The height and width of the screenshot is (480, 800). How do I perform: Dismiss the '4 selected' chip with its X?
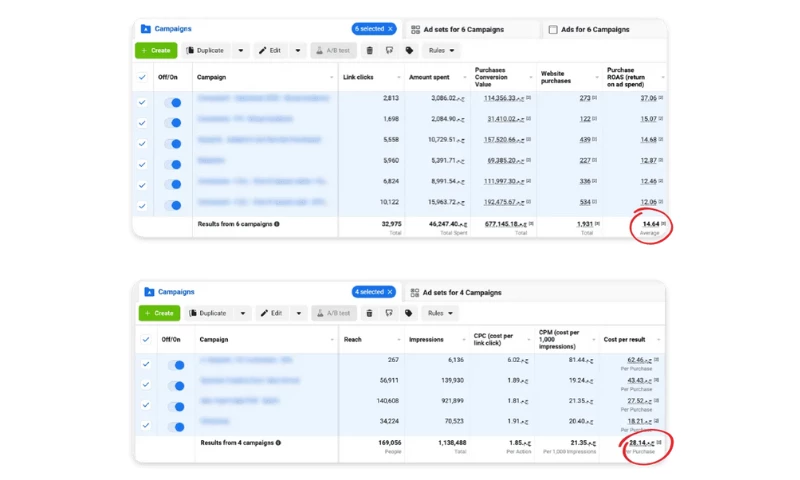click(391, 292)
